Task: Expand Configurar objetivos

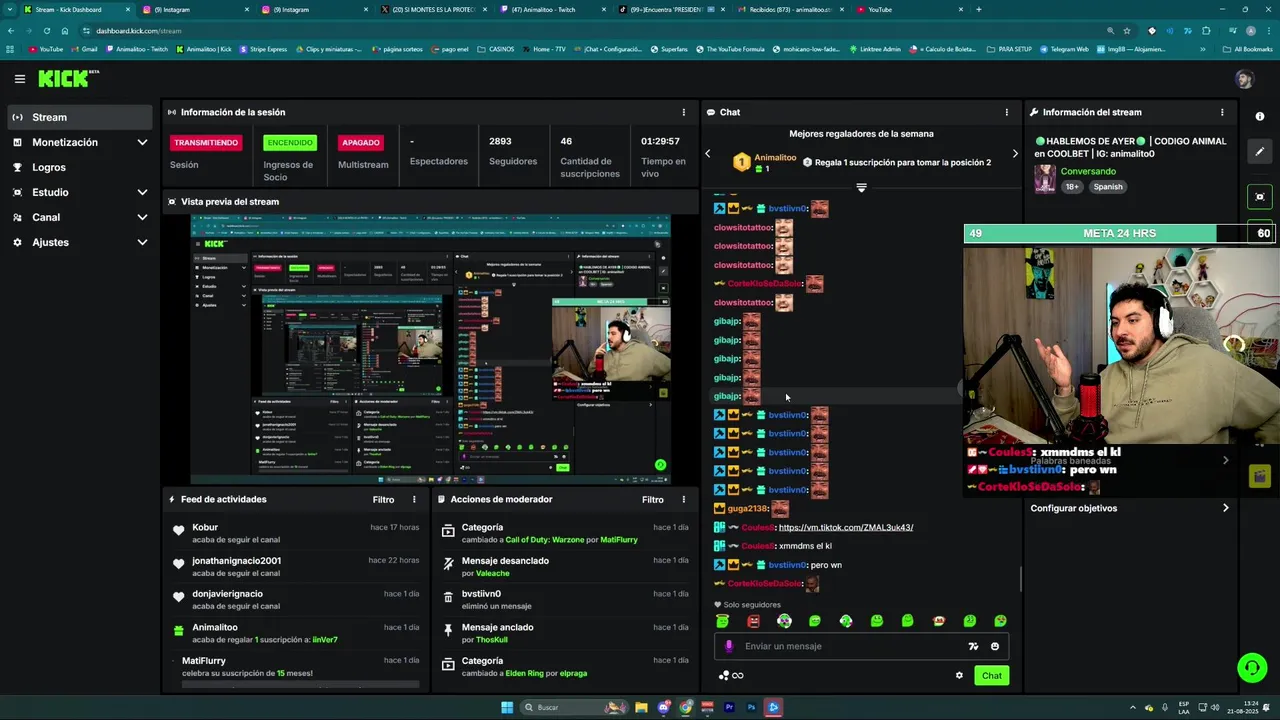Action: click(x=1130, y=508)
